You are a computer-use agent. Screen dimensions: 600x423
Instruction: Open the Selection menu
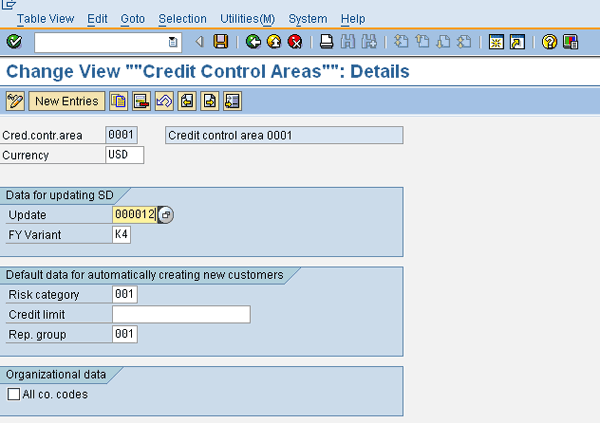[x=183, y=19]
